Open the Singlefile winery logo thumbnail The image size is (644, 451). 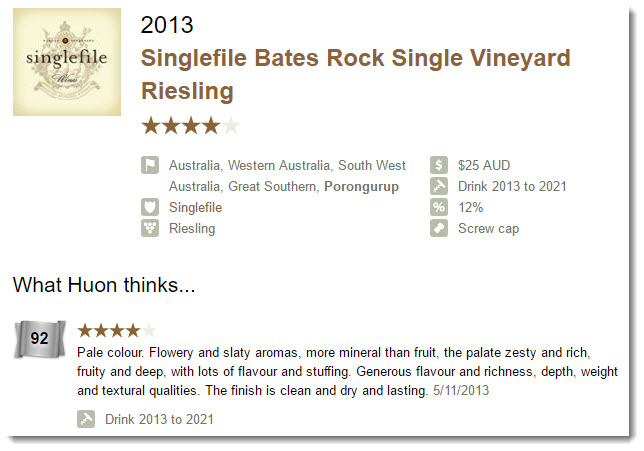[67, 62]
